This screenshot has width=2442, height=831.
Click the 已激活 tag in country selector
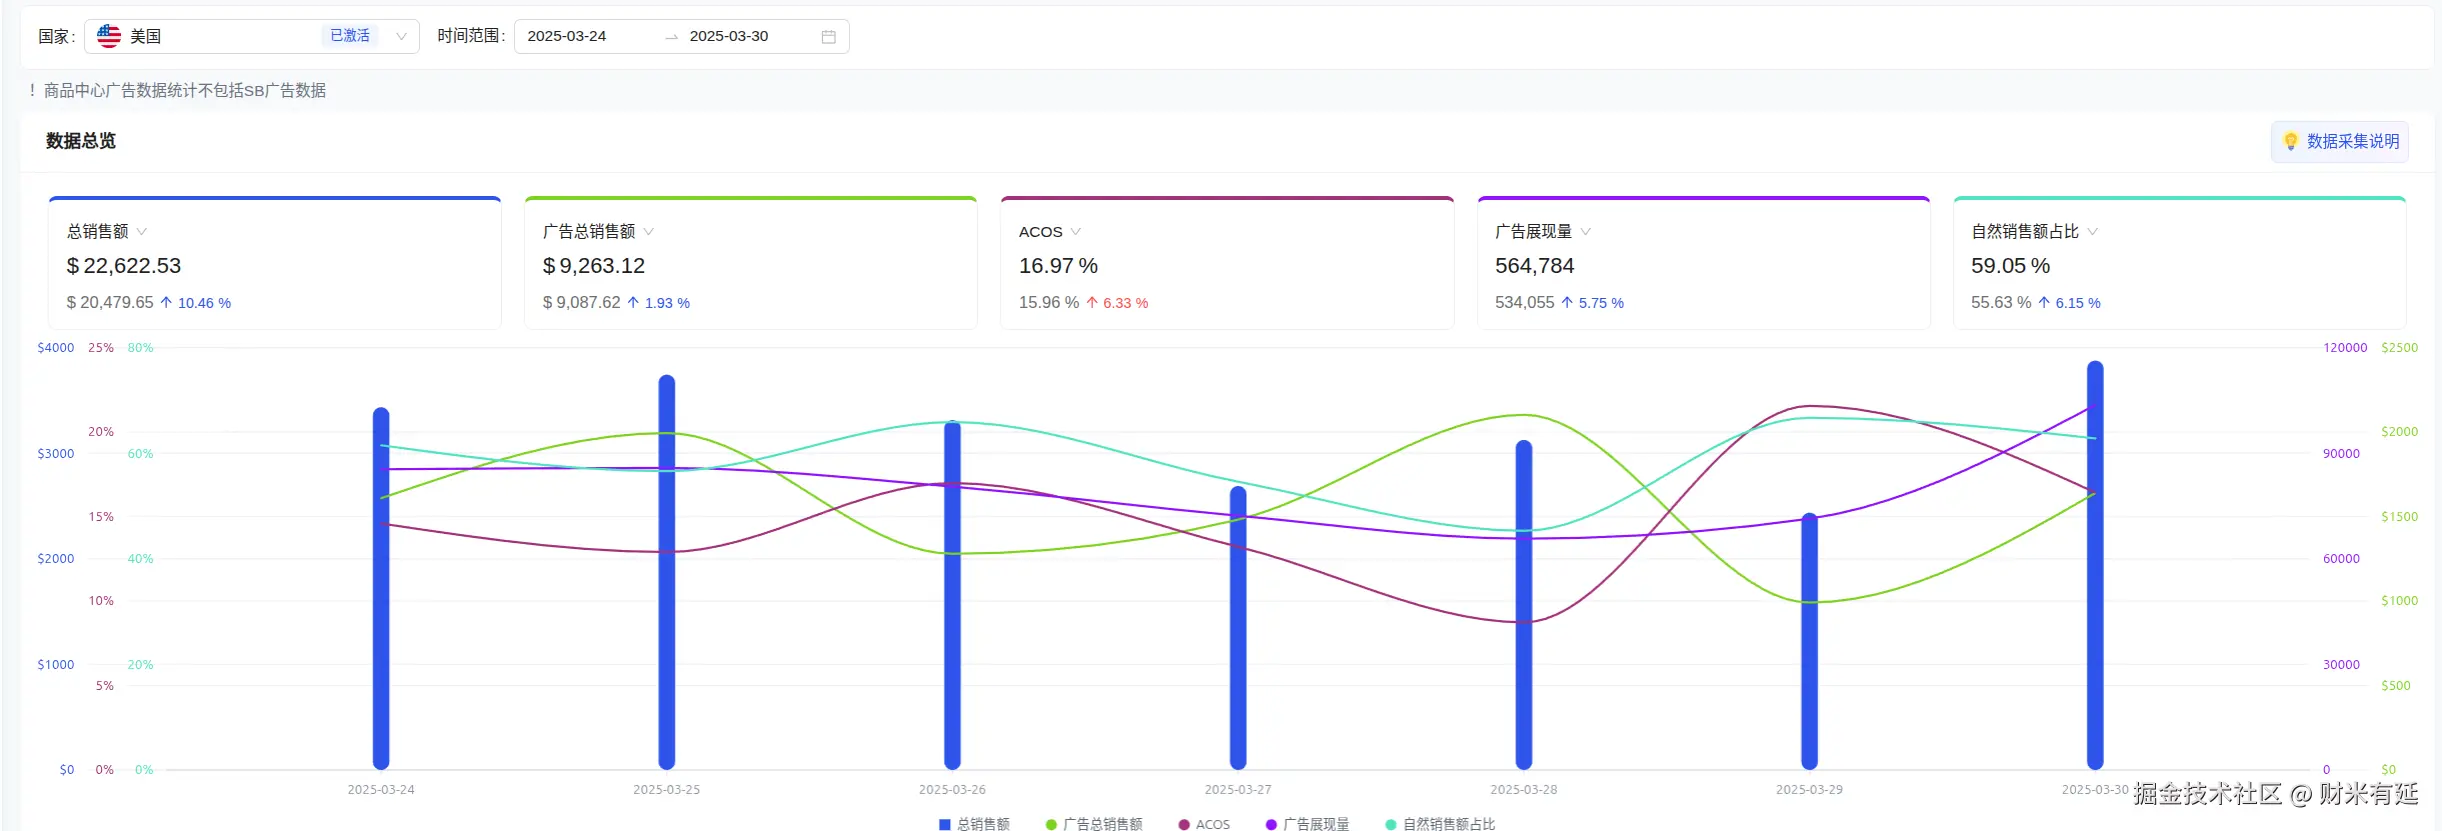tap(350, 36)
